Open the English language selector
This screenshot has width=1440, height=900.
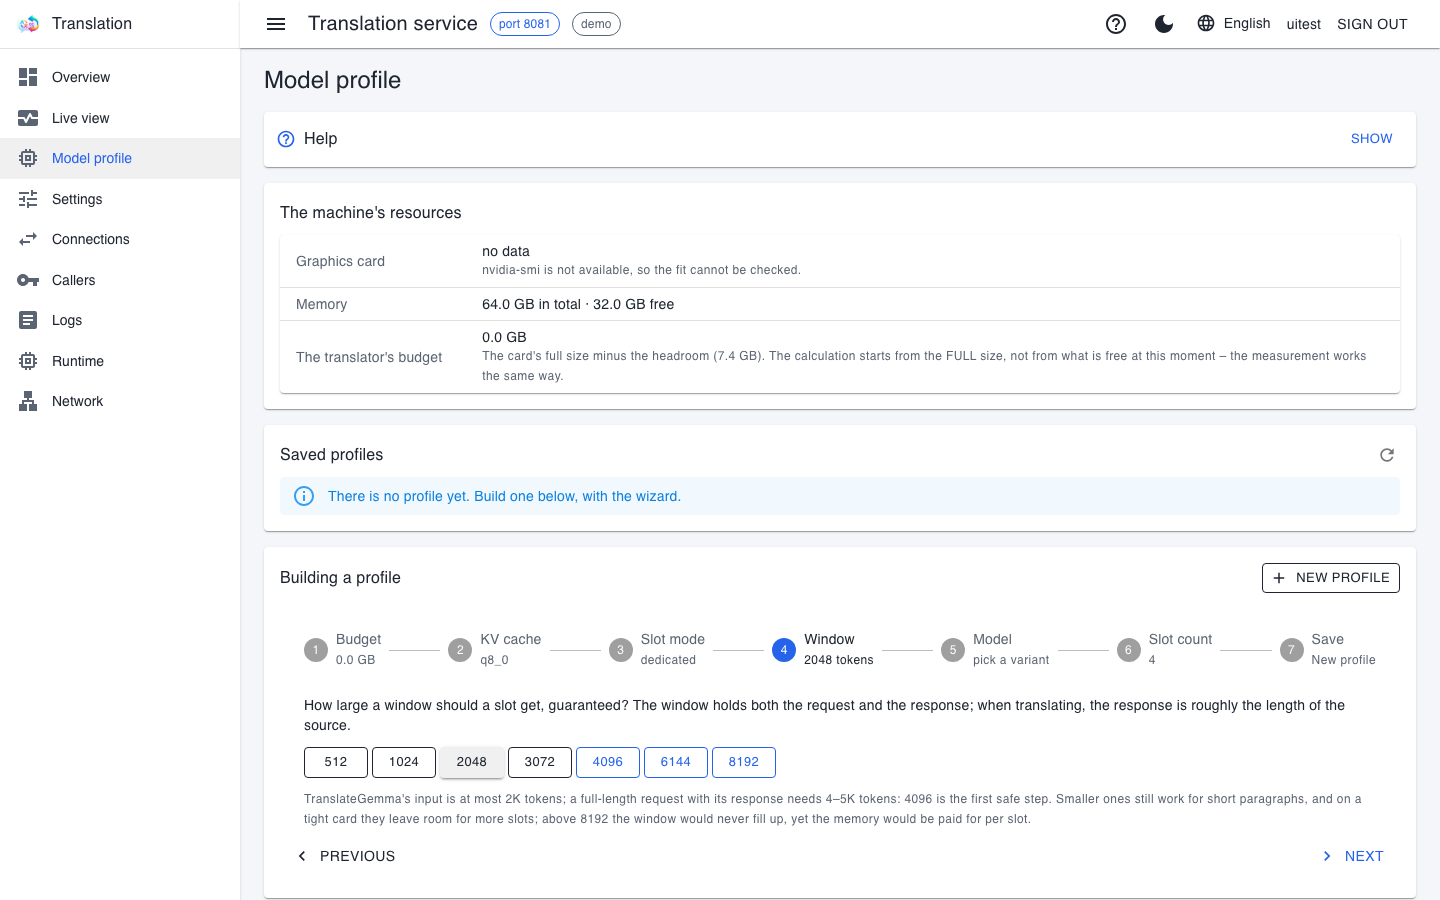1234,24
